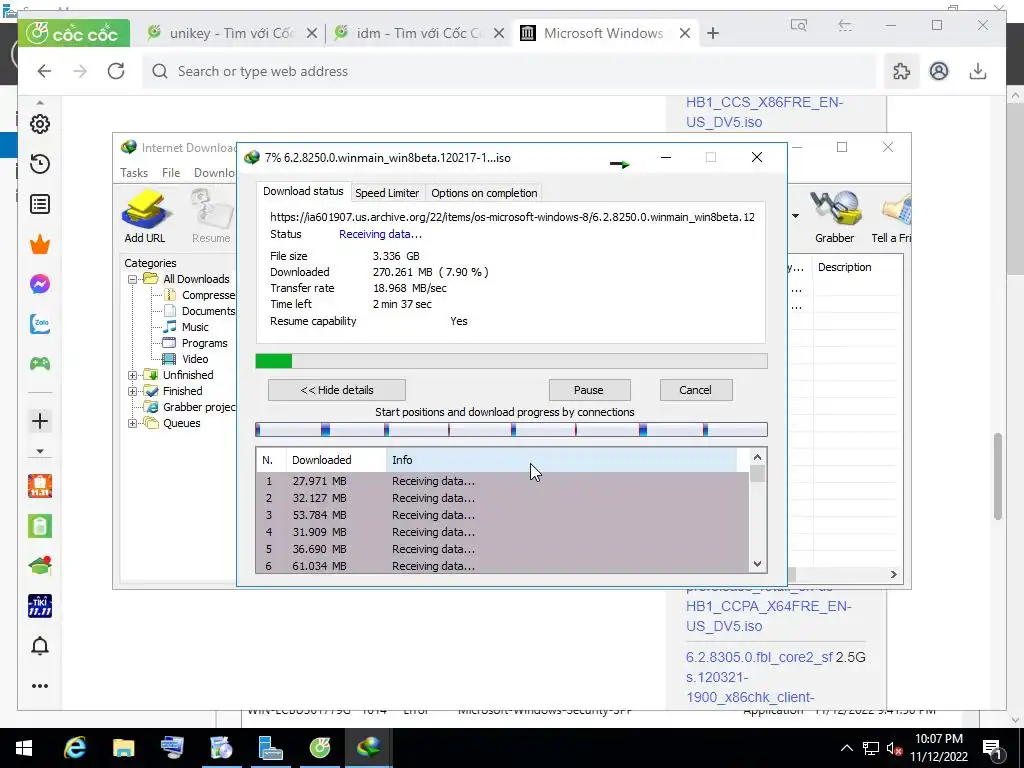Viewport: 1024px width, 768px height.
Task: Click the IDM list horizontal scroll arrow
Action: (x=893, y=575)
